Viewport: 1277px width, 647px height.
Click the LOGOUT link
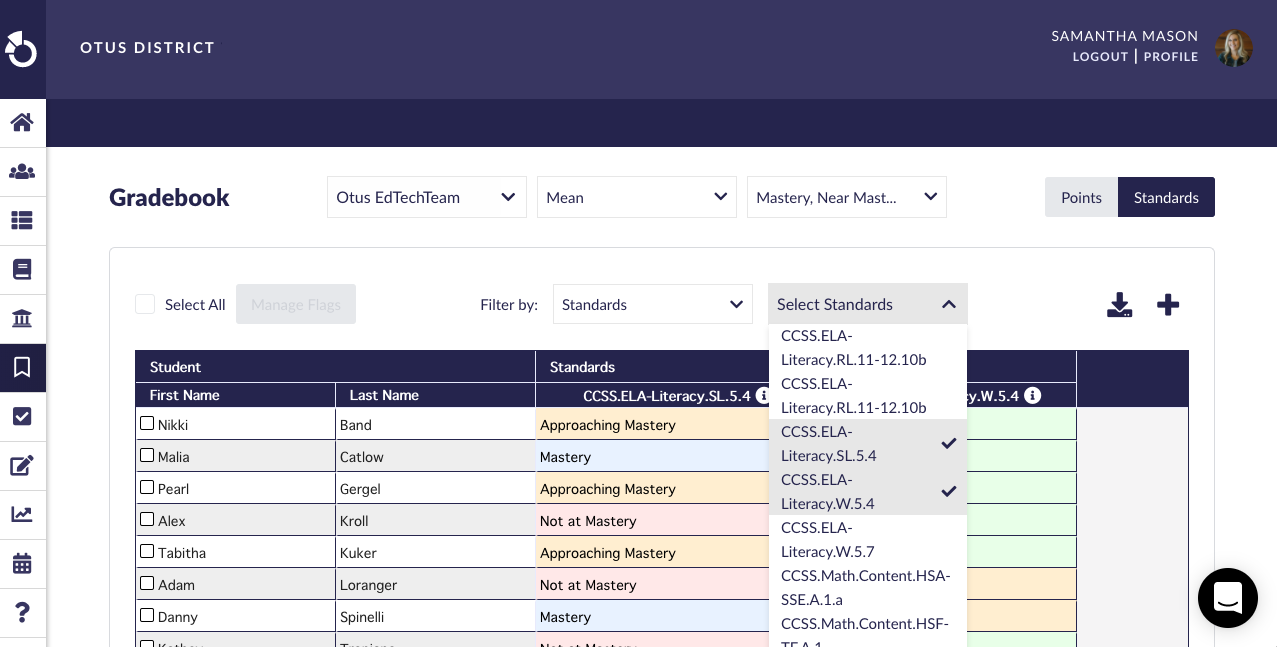pyautogui.click(x=1100, y=57)
